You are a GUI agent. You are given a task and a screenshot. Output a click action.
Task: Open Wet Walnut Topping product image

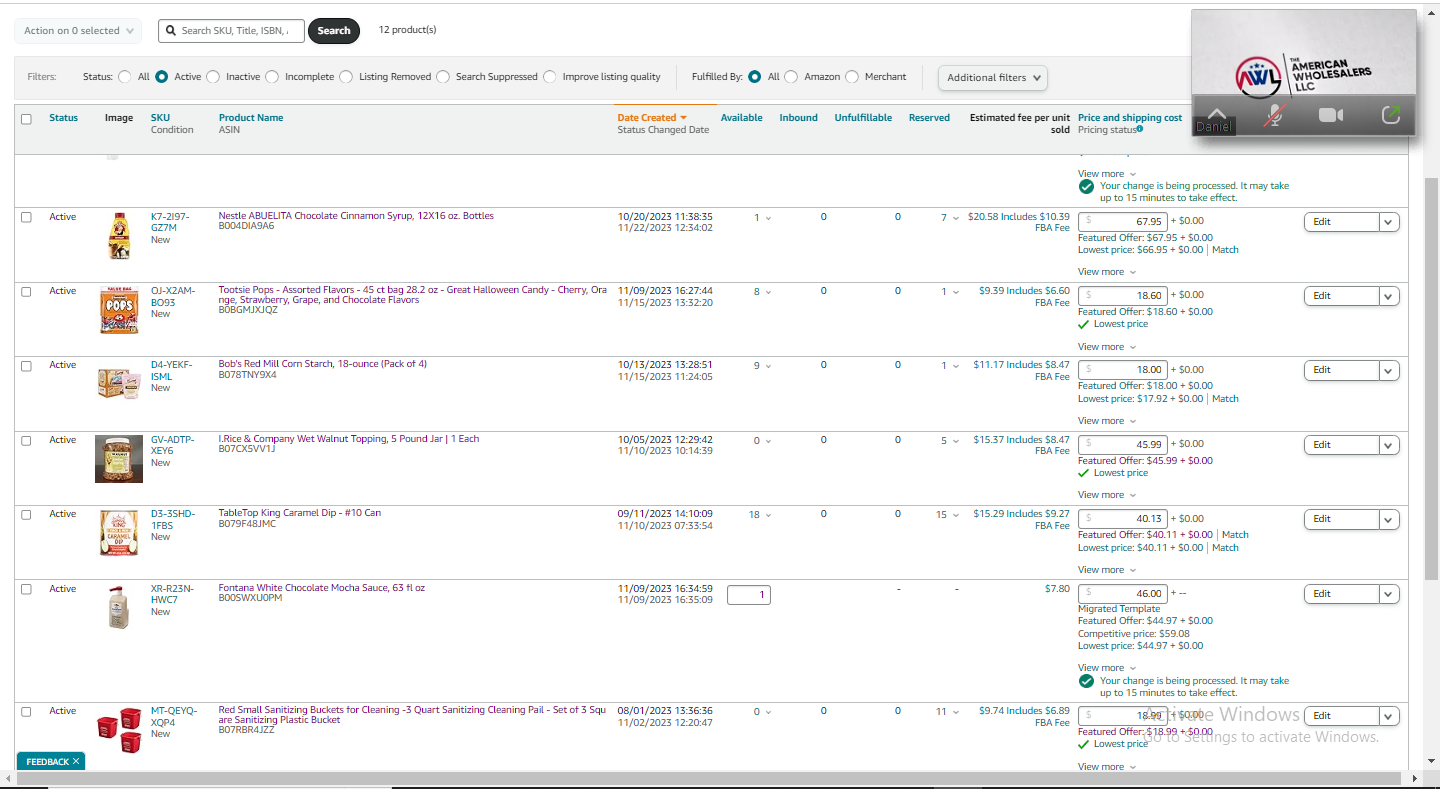[119, 459]
